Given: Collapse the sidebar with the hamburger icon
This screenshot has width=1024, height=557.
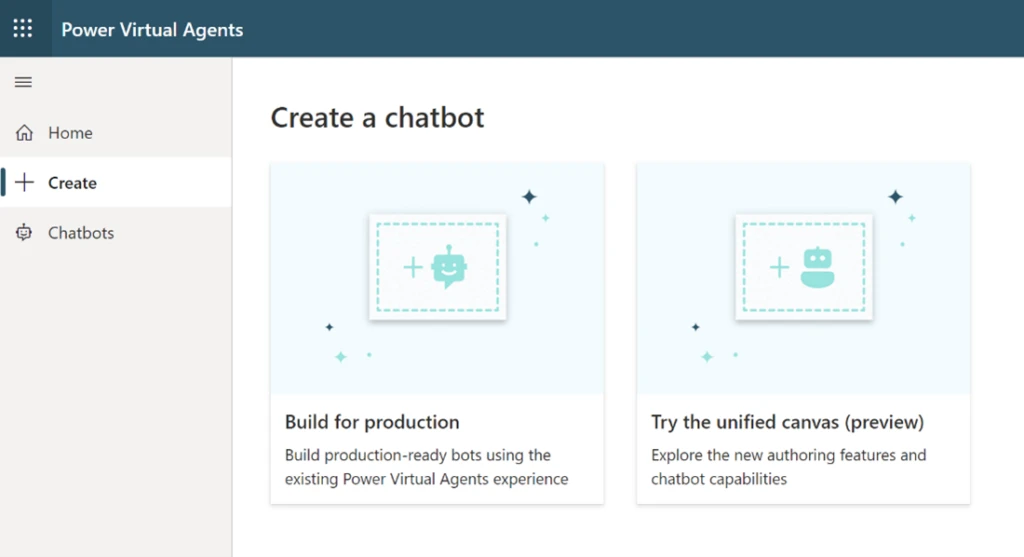Looking at the screenshot, I should 23,82.
